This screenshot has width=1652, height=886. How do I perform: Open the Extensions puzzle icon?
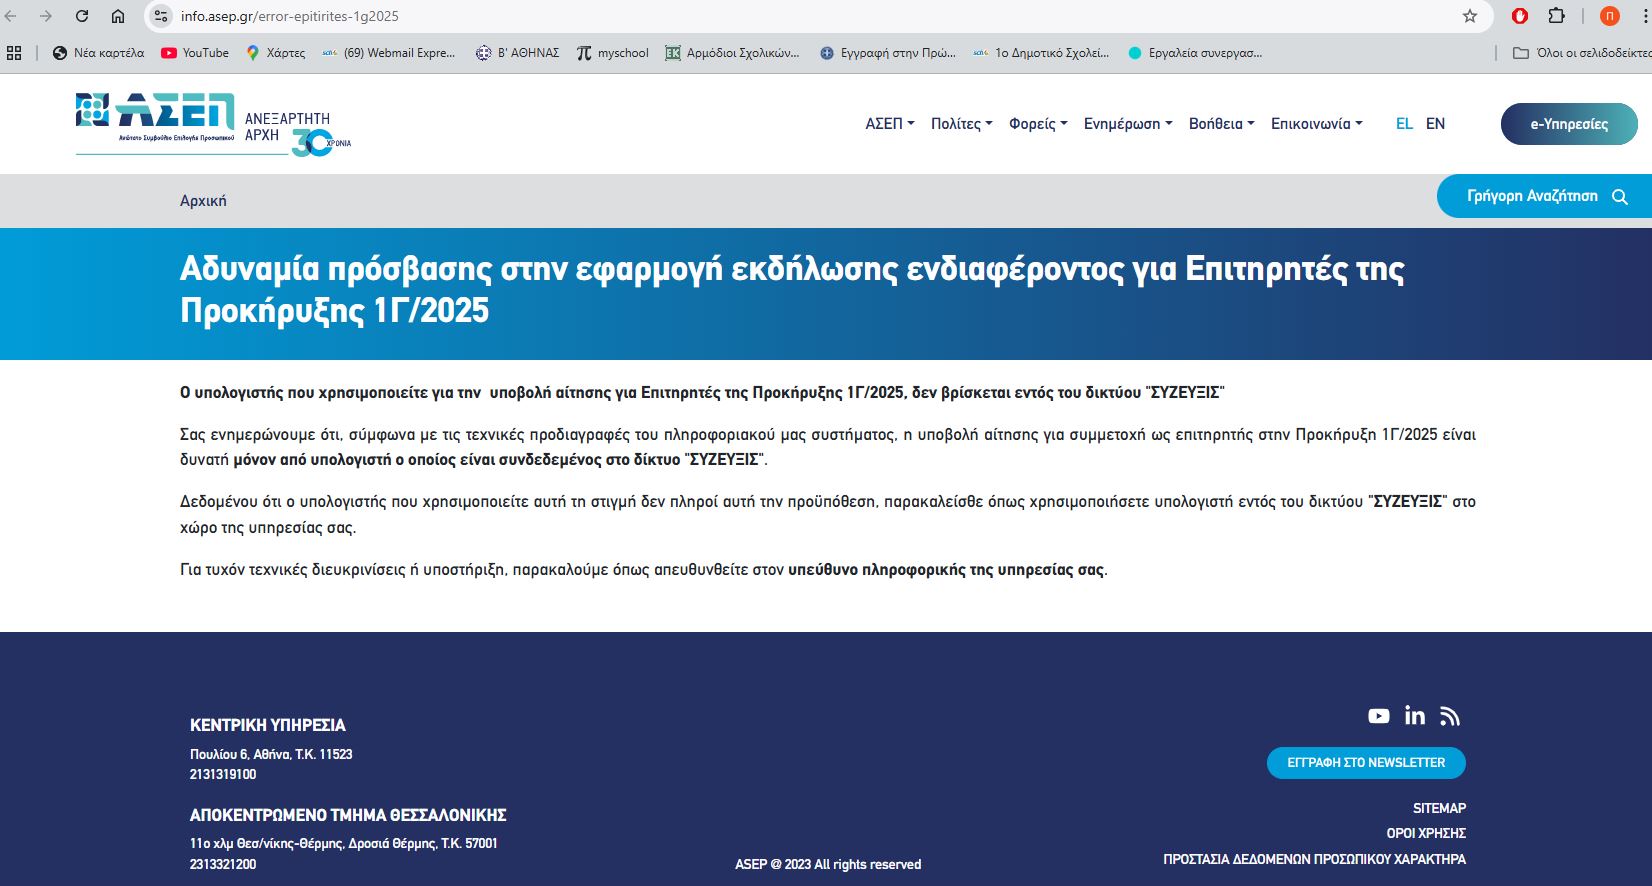point(1557,16)
